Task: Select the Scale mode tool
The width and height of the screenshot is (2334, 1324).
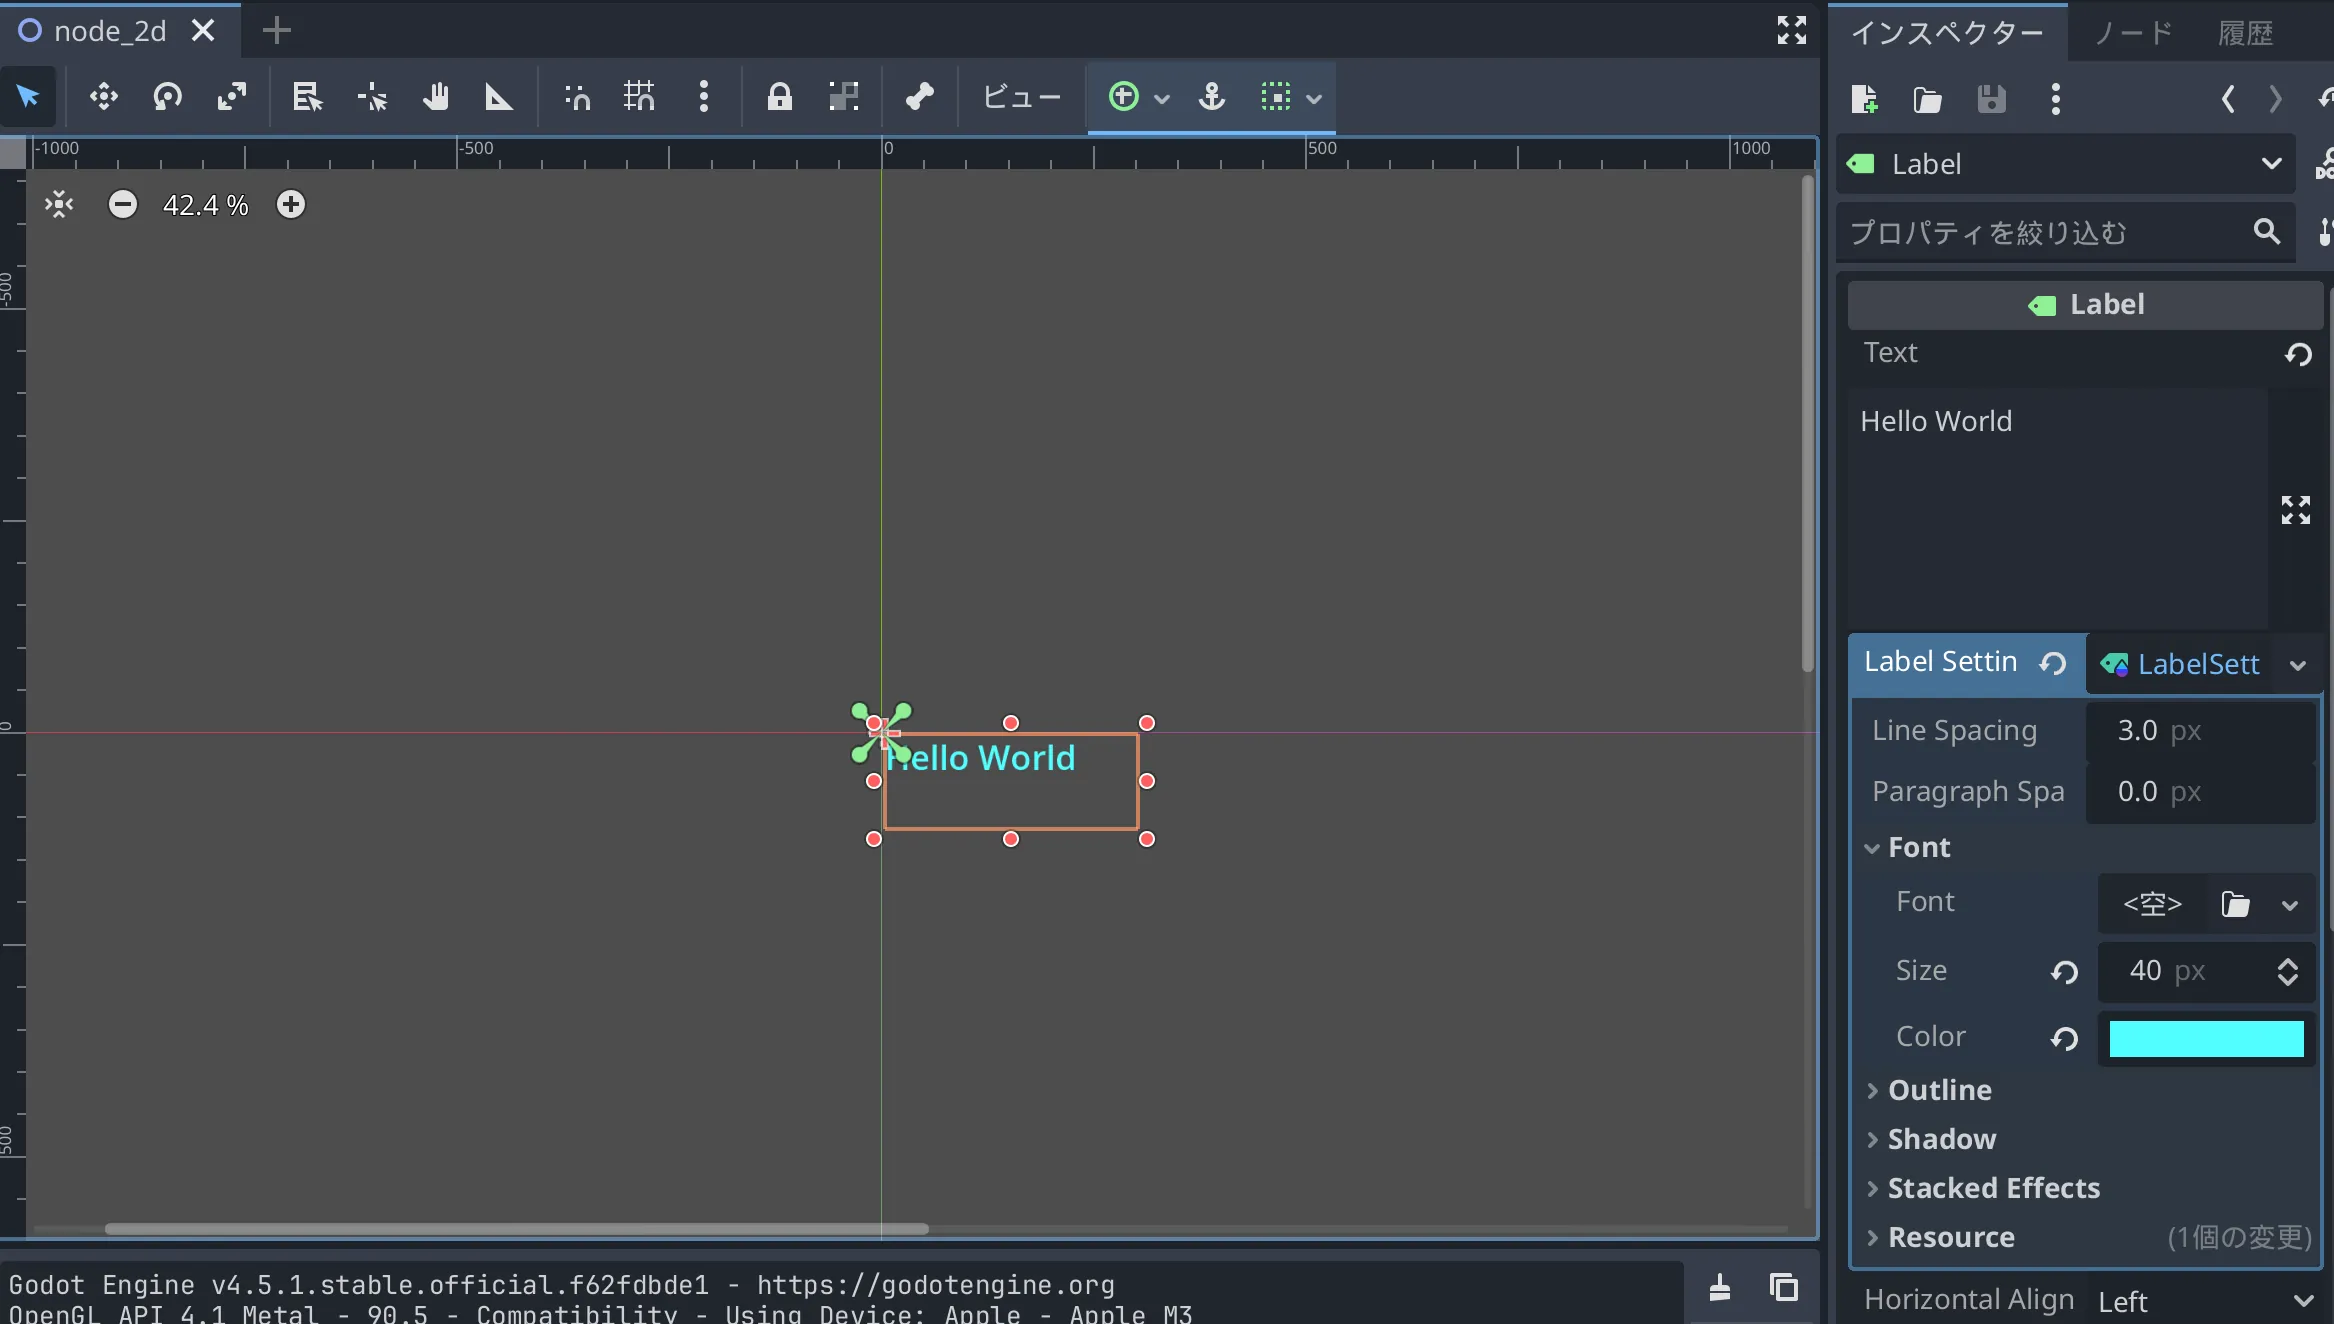Action: click(x=232, y=97)
